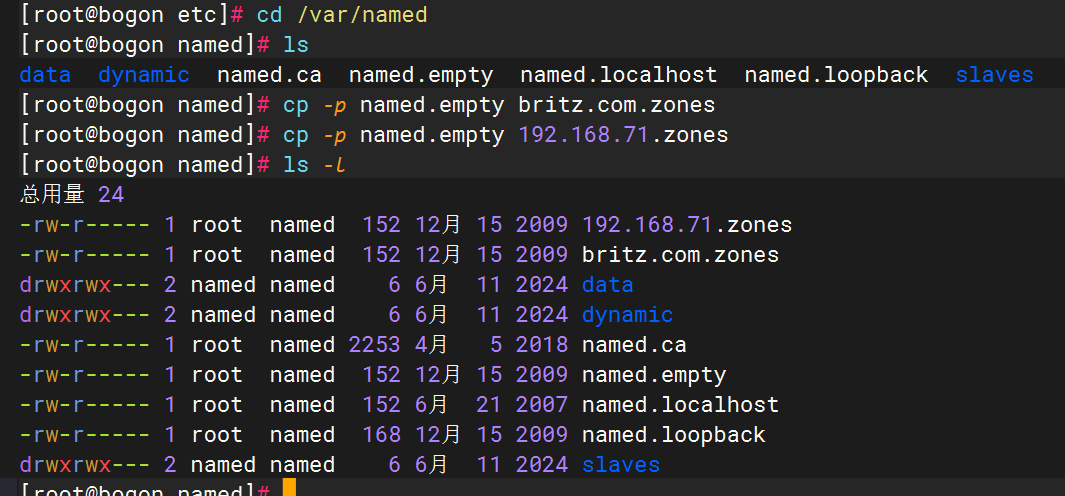
Task: Click 'named.loopback' in the first ls output row
Action: pos(836,75)
